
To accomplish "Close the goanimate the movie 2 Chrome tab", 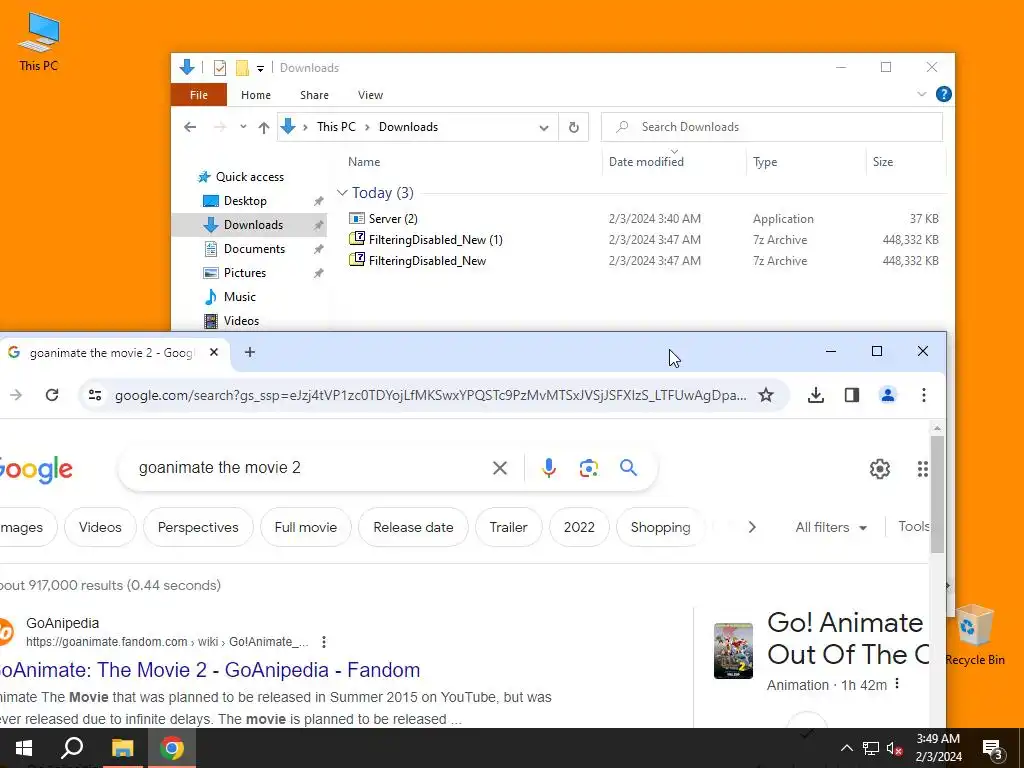I will coord(214,353).
